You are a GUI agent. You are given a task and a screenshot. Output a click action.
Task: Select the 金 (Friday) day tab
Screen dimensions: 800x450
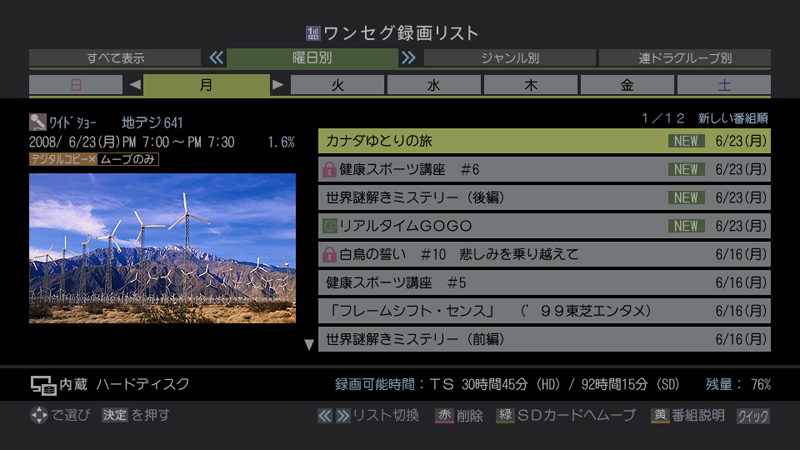[627, 85]
